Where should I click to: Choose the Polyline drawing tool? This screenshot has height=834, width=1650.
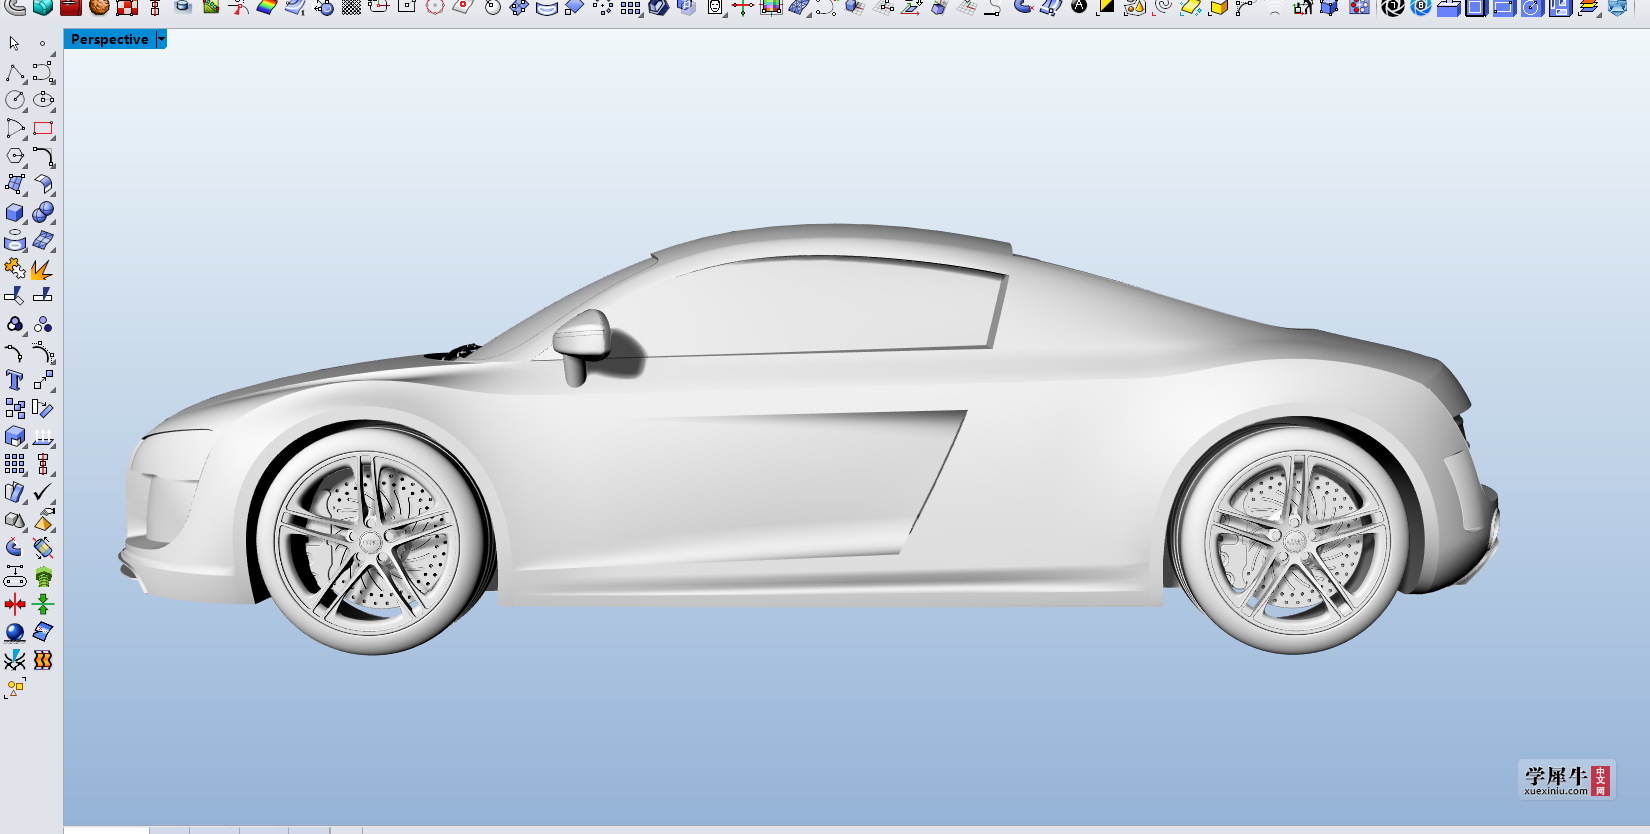pos(15,73)
